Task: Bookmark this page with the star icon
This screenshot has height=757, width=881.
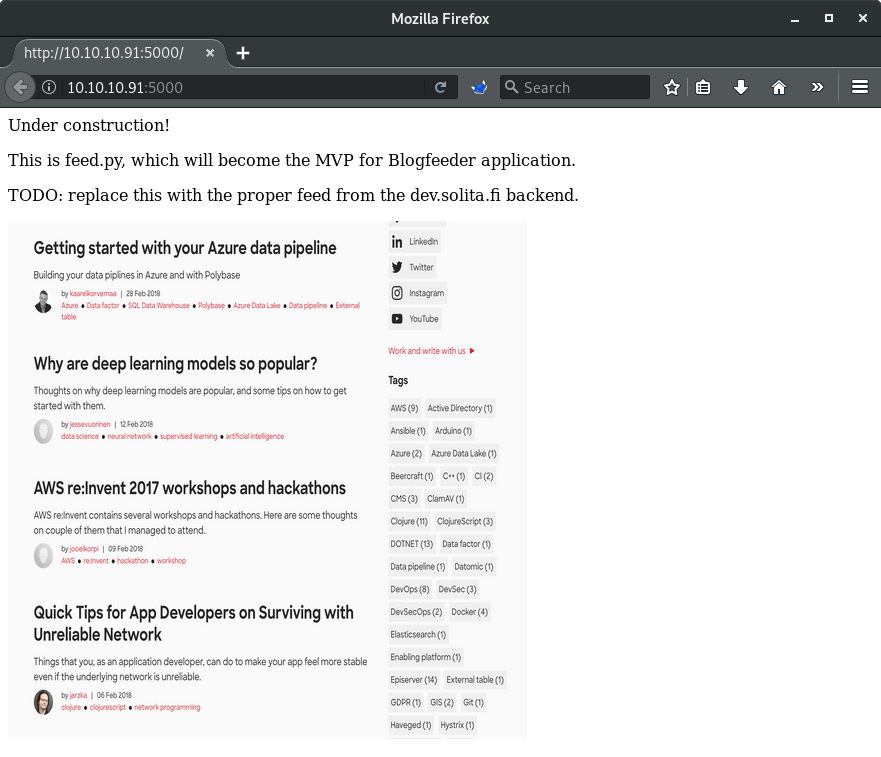Action: pyautogui.click(x=671, y=87)
